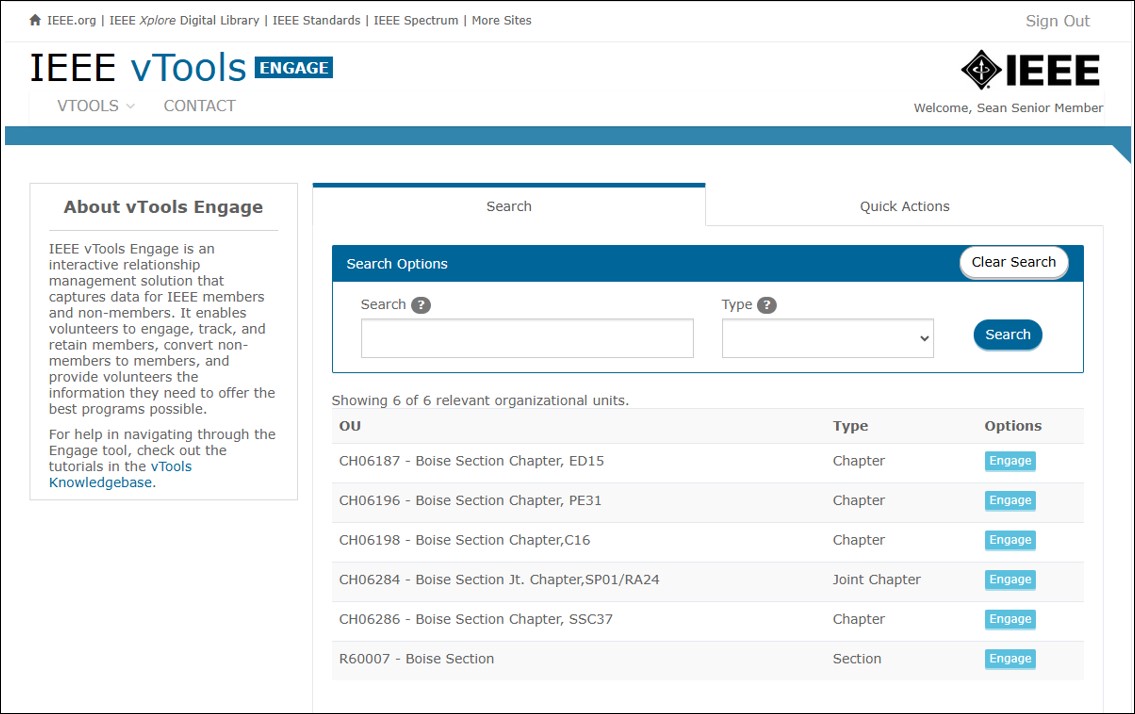This screenshot has width=1135, height=714.
Task: Click the ENGAGE badge in the header
Action: tap(294, 67)
